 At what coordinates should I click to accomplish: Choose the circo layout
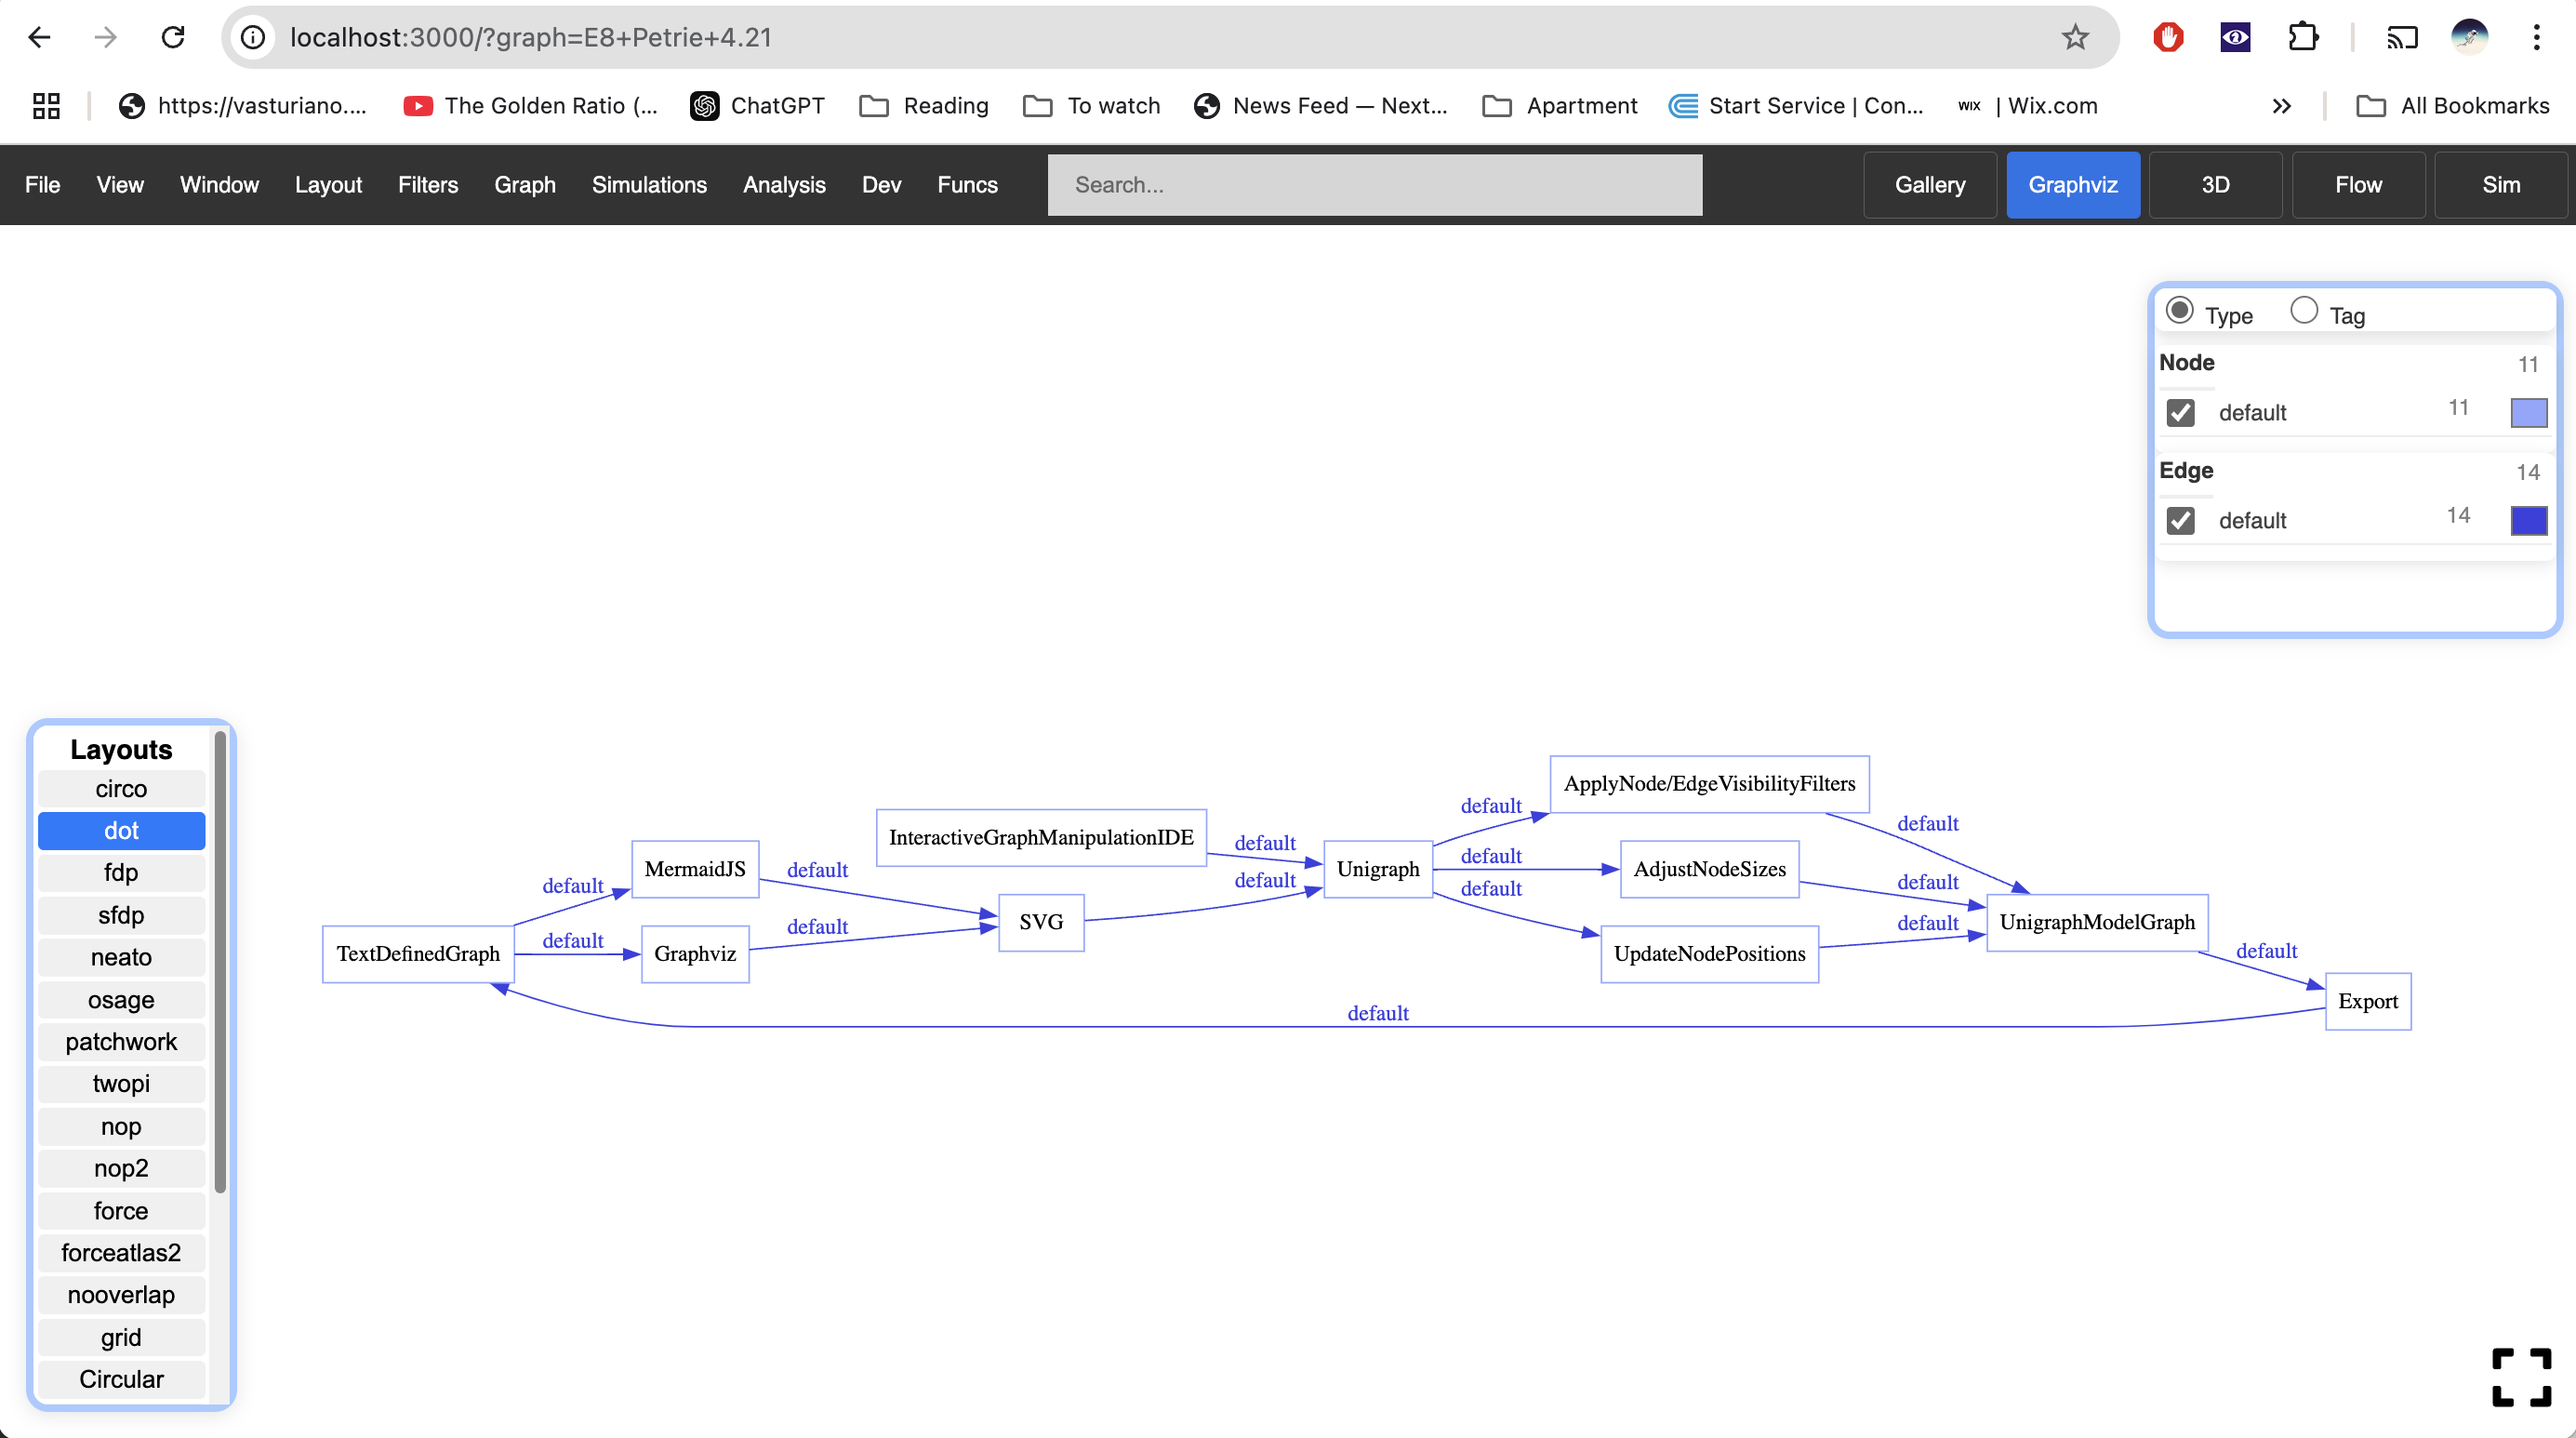pos(121,789)
